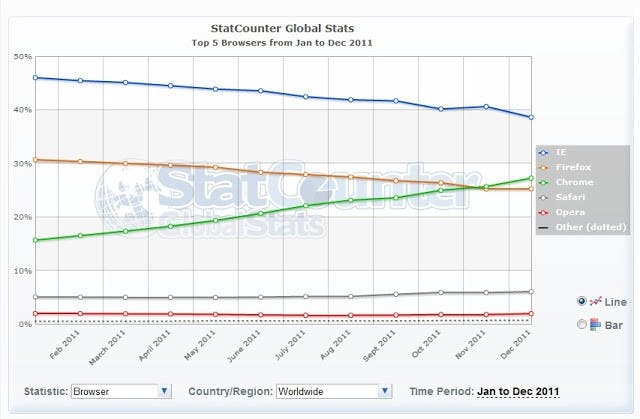Click the Chrome legend marker icon
Screen dimensions: 640x419
point(542,183)
